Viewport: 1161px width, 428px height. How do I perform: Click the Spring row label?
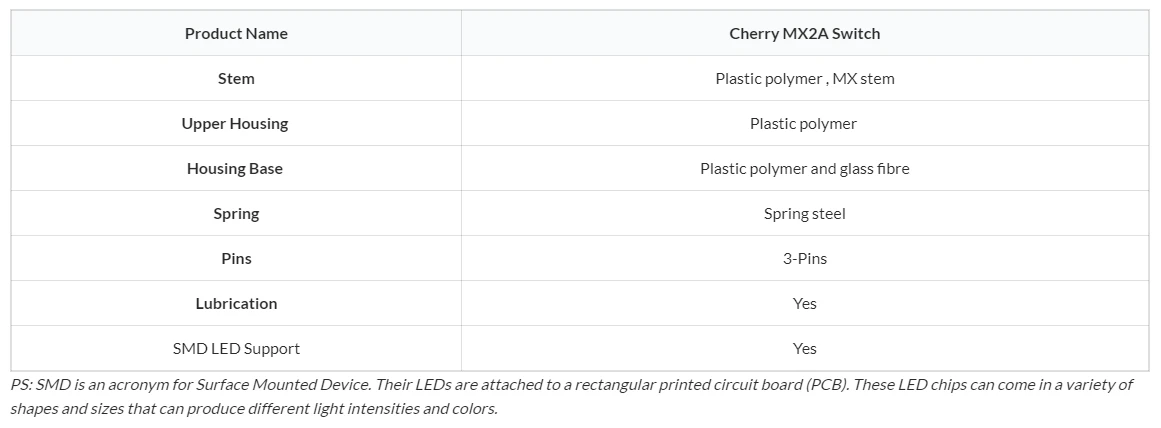[x=236, y=213]
